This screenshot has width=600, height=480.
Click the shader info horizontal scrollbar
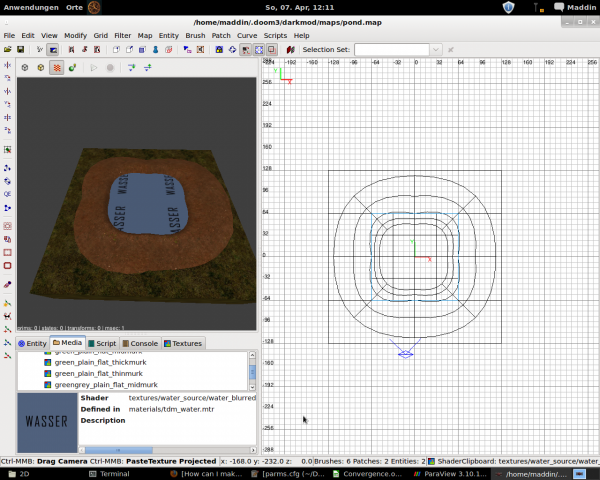tap(168, 450)
